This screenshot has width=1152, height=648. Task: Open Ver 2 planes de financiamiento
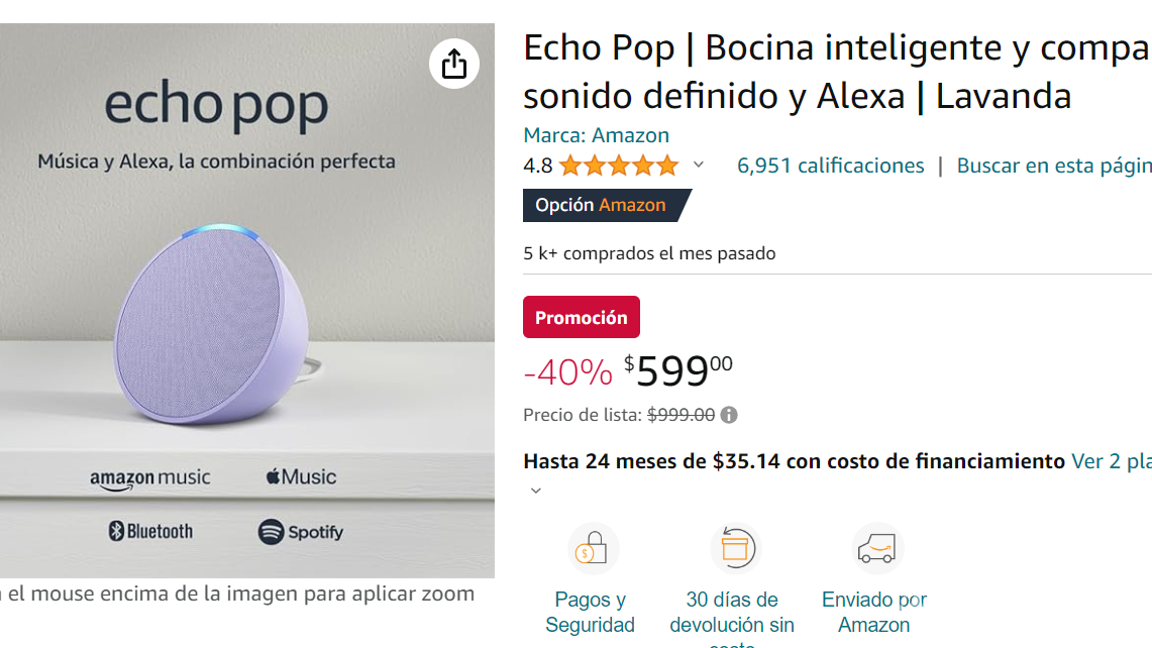(1112, 461)
